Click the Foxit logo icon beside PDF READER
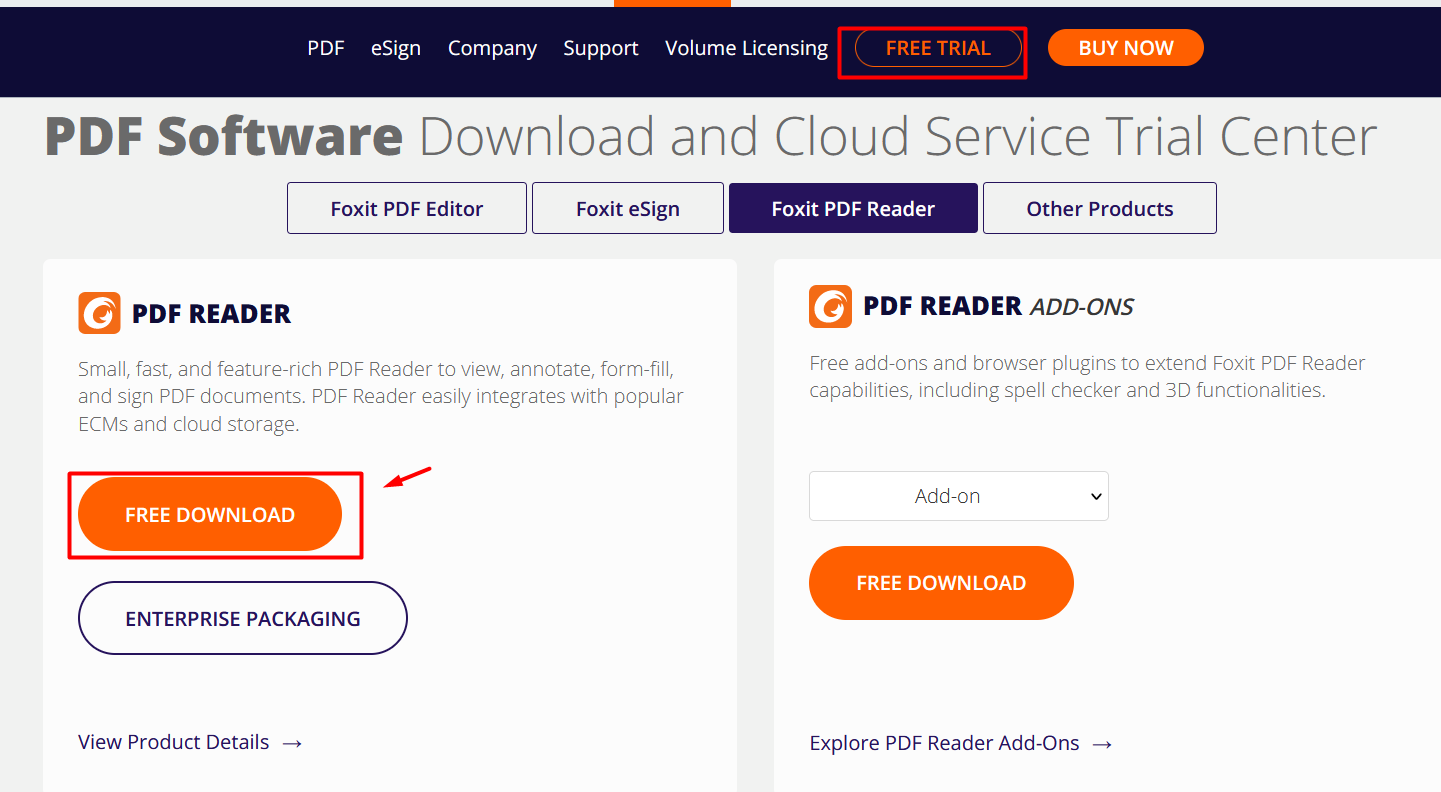This screenshot has height=792, width=1441. click(99, 313)
